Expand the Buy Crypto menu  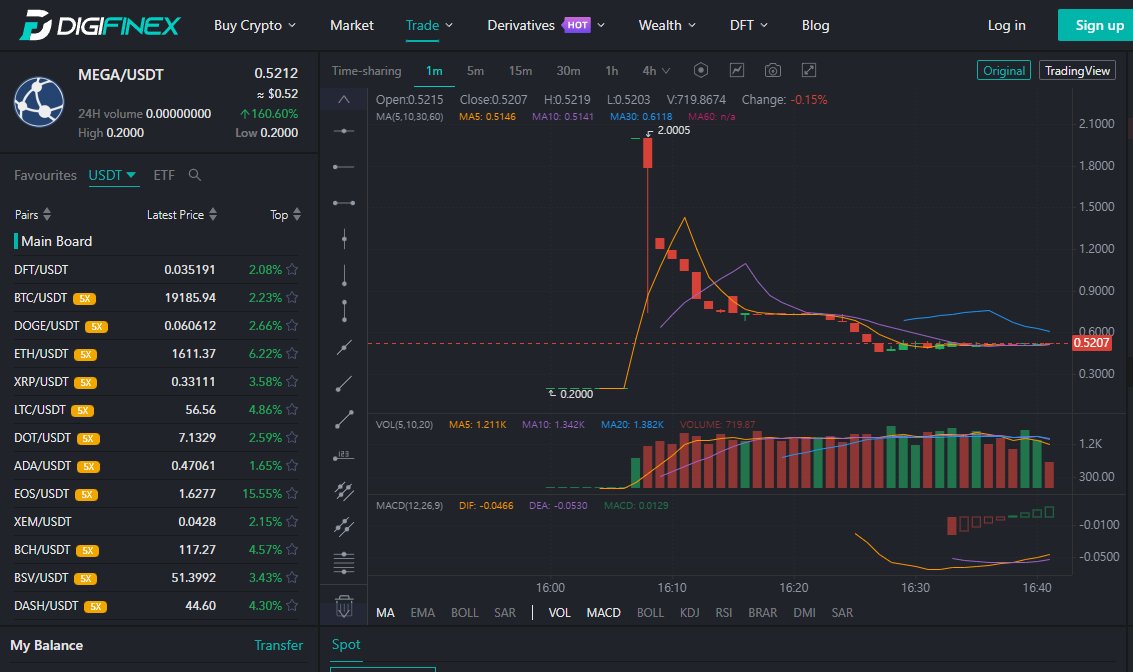click(x=254, y=25)
